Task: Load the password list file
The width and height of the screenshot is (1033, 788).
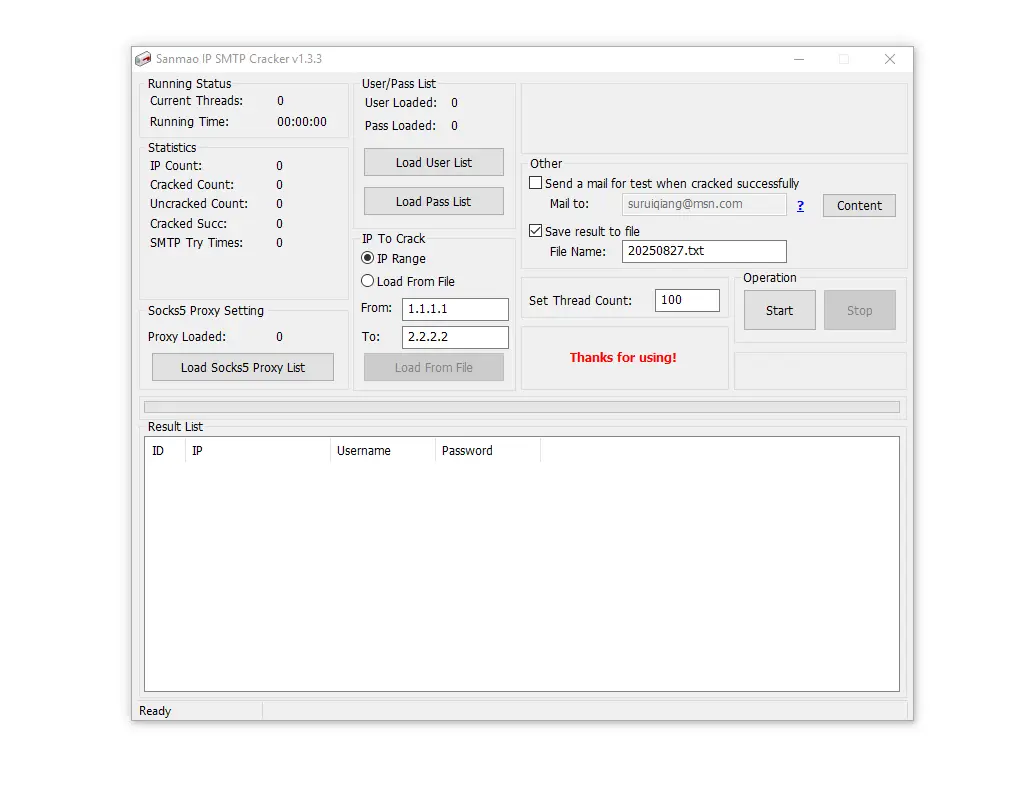Action: click(433, 201)
